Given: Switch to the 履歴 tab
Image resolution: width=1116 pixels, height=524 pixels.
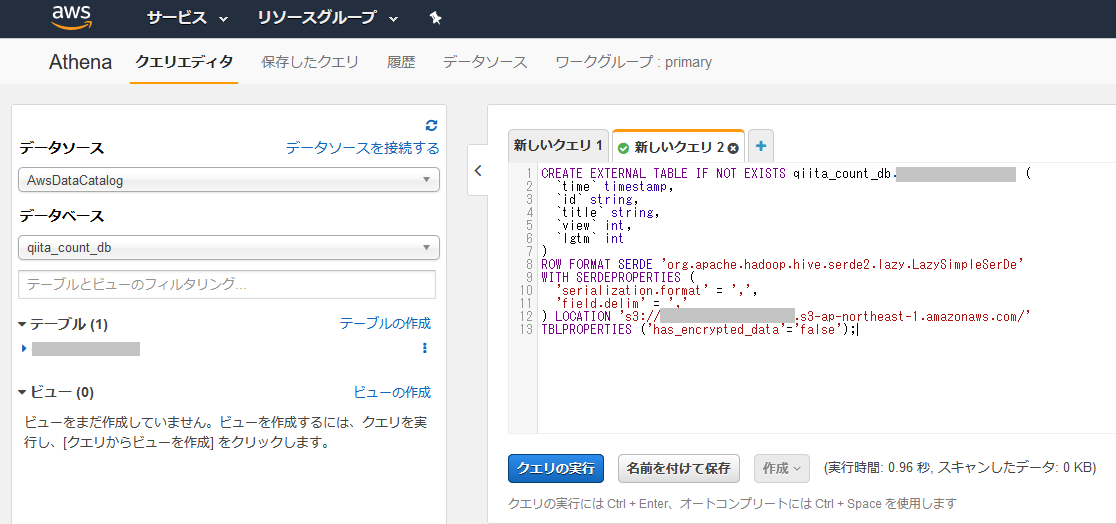Looking at the screenshot, I should tap(401, 62).
